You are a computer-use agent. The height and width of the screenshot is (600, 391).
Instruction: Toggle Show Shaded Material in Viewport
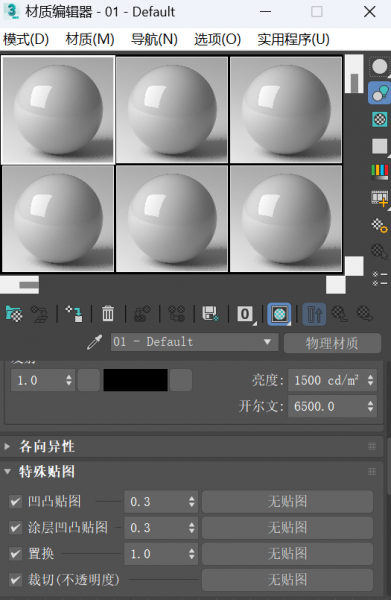click(x=279, y=314)
